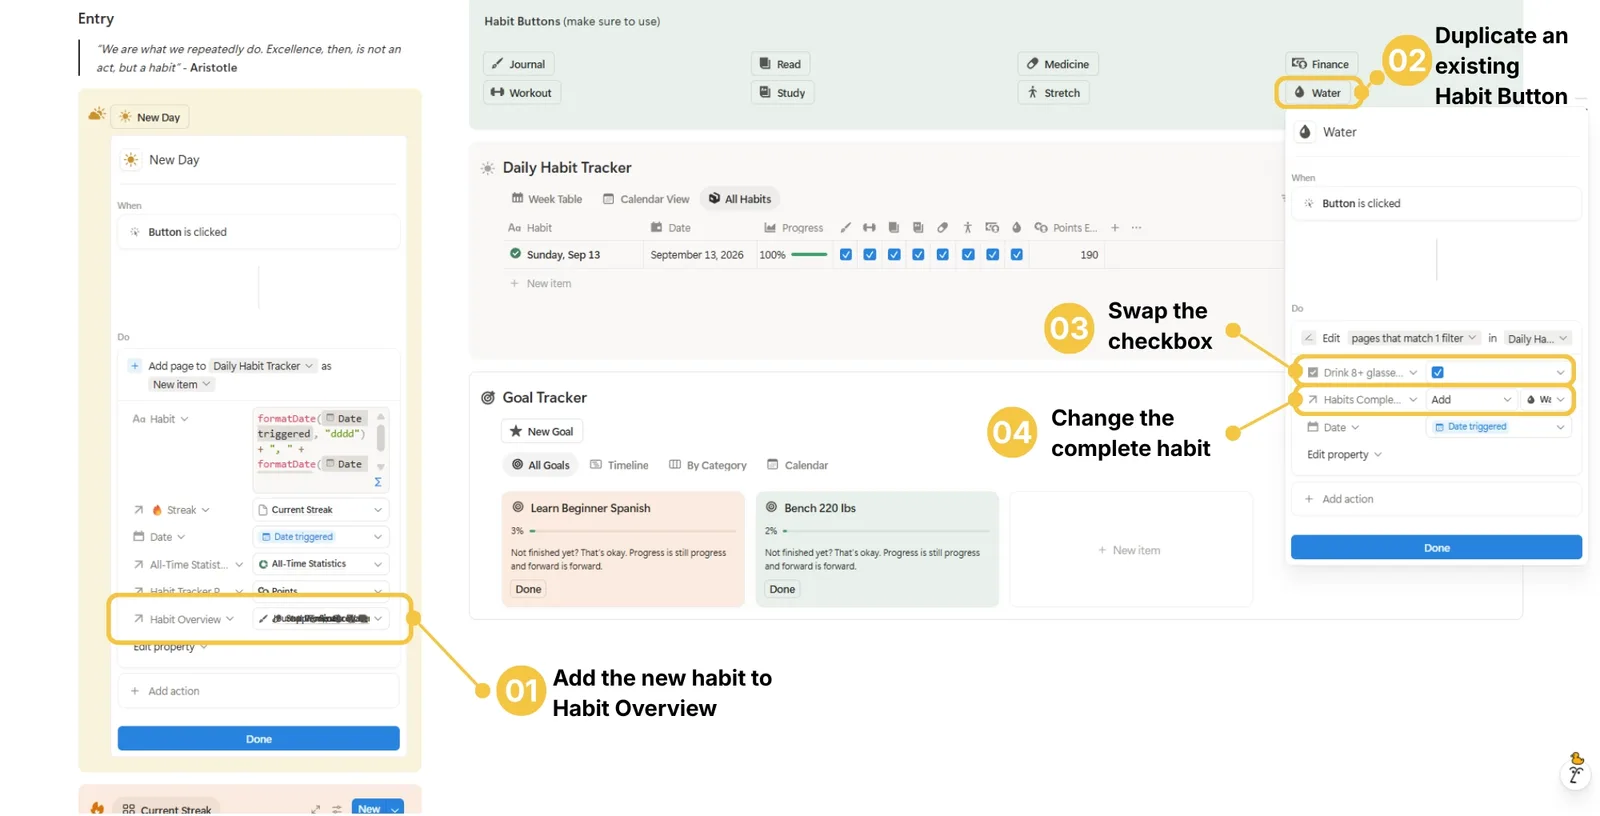Switch to the By Category goals tab
The image size is (1600, 816).
708,465
